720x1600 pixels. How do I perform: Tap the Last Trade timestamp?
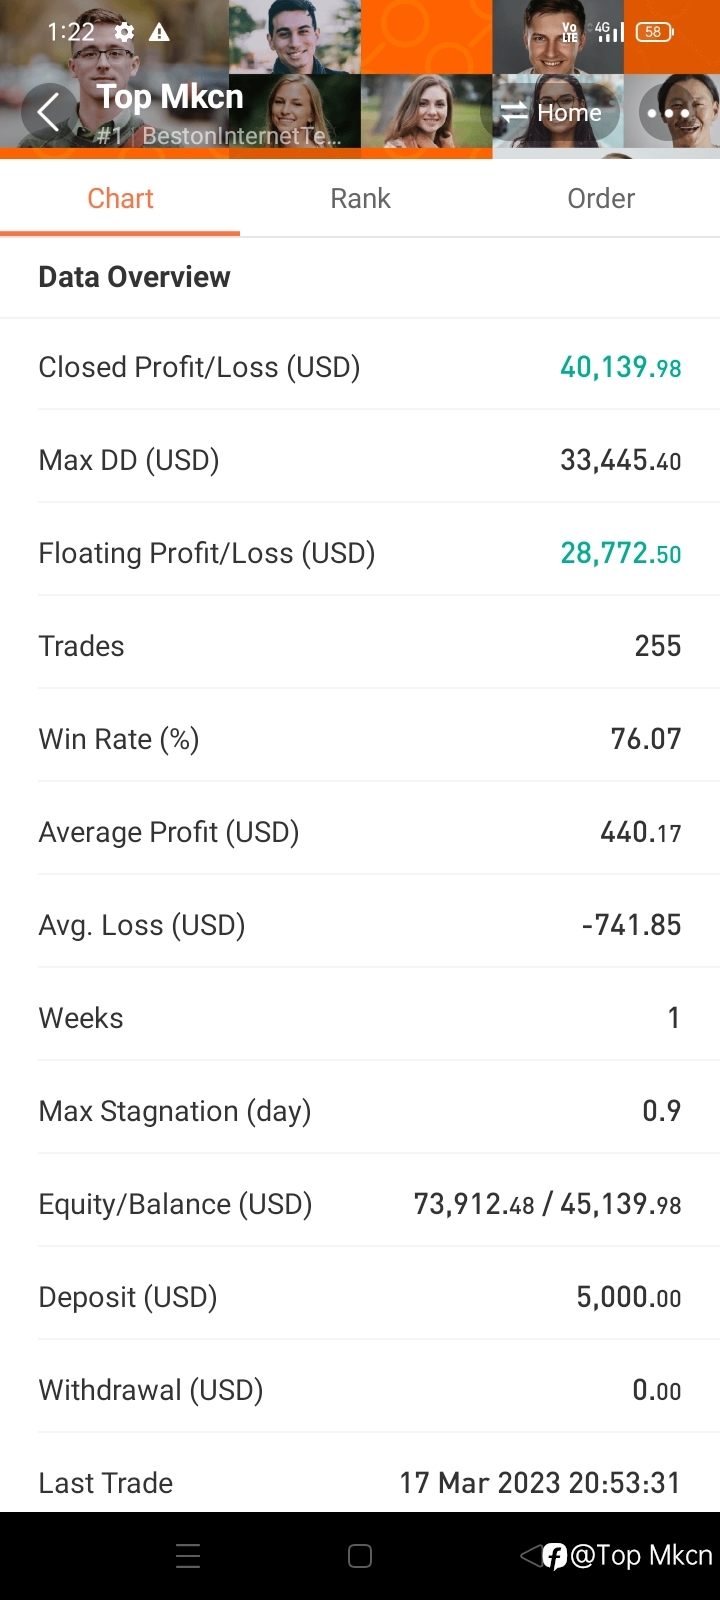point(540,1483)
